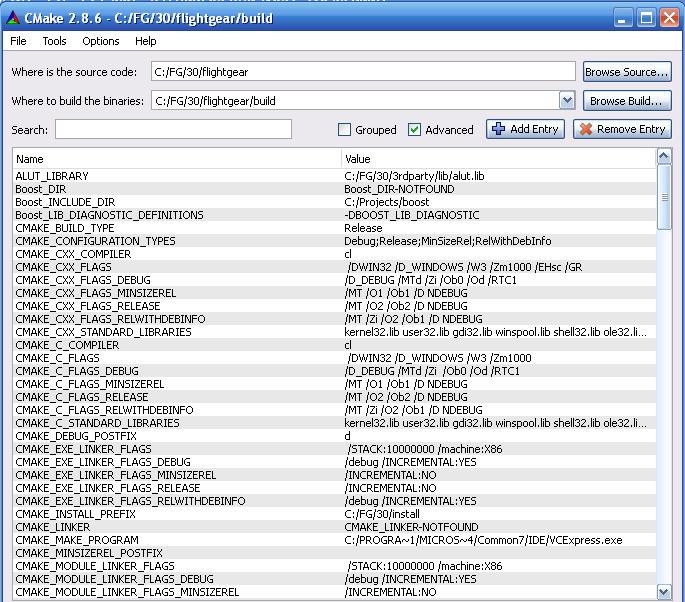Enable the Grouped checkbox
685x602 pixels.
point(345,130)
